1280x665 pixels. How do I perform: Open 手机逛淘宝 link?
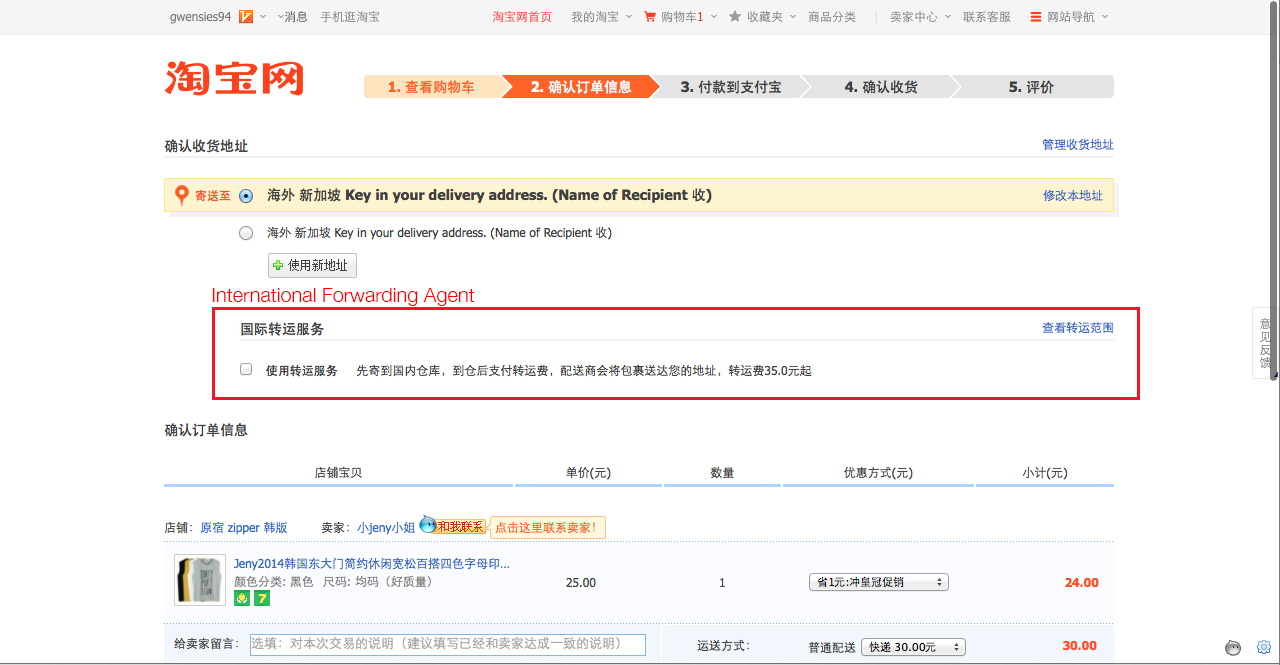coord(350,16)
